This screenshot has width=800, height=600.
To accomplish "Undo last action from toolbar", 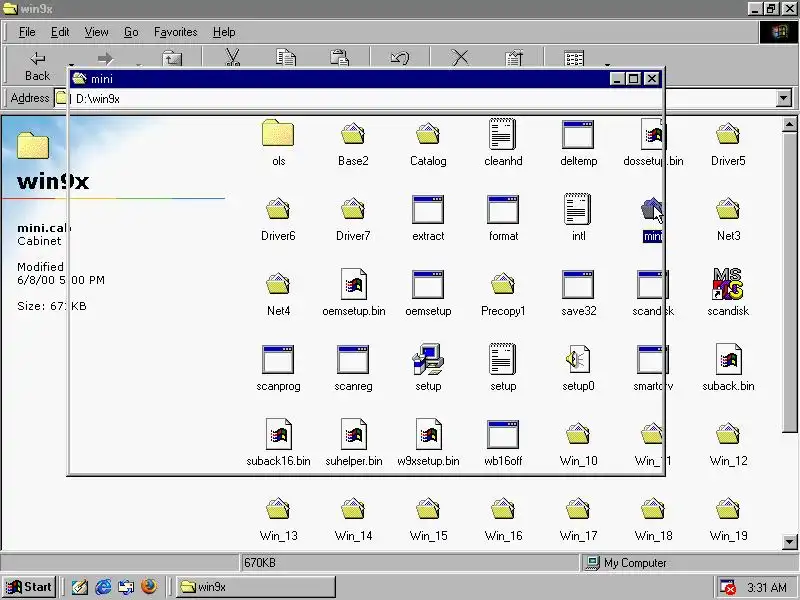I will click(399, 58).
